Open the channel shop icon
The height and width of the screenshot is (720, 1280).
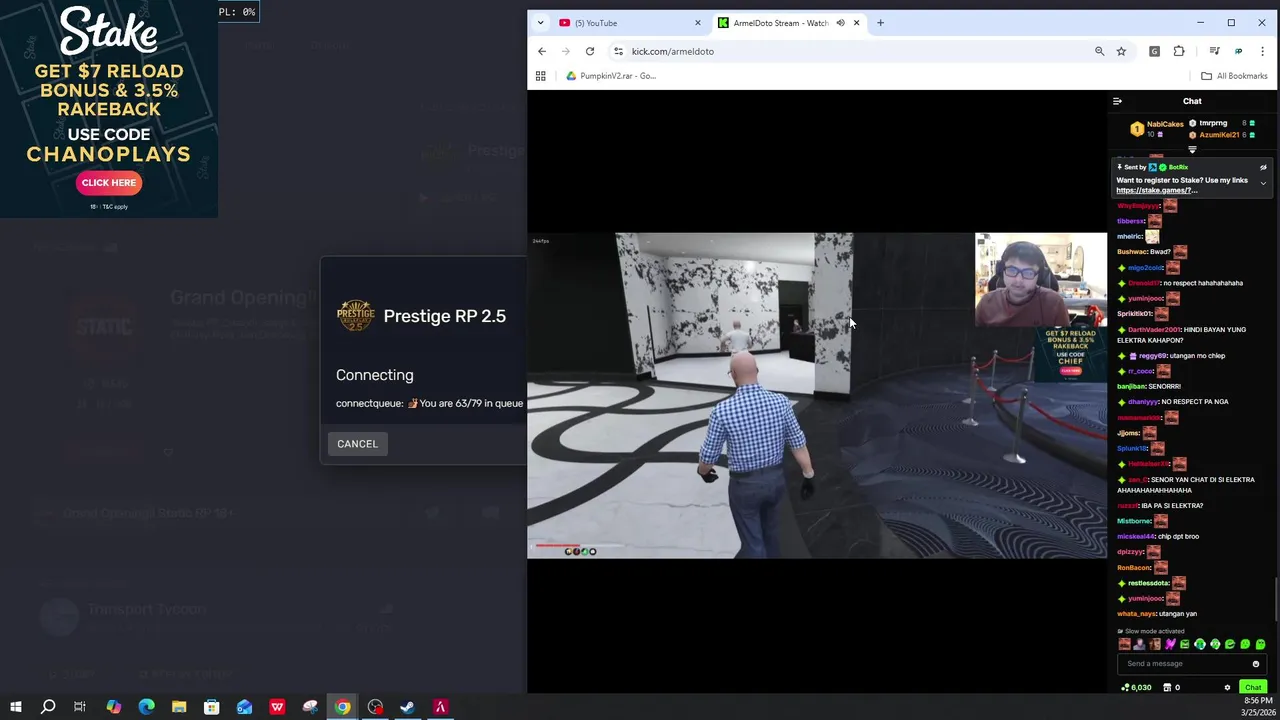click(x=1167, y=688)
